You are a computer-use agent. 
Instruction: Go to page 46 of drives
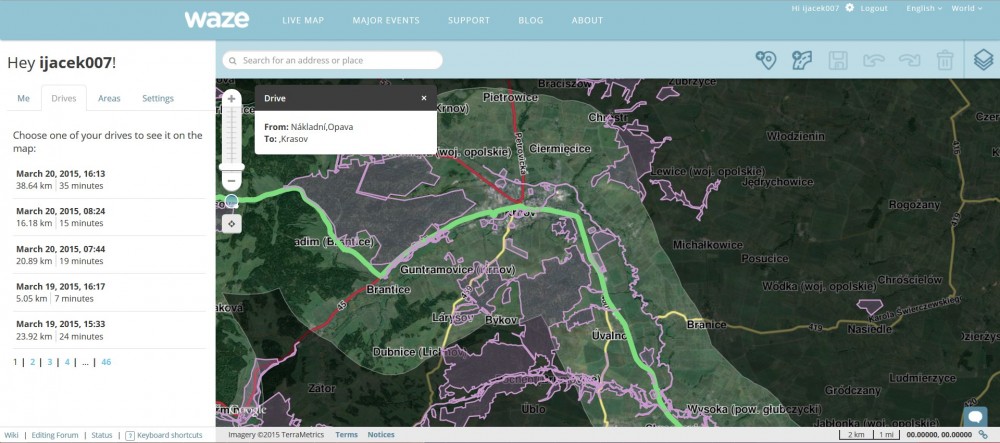pos(106,362)
